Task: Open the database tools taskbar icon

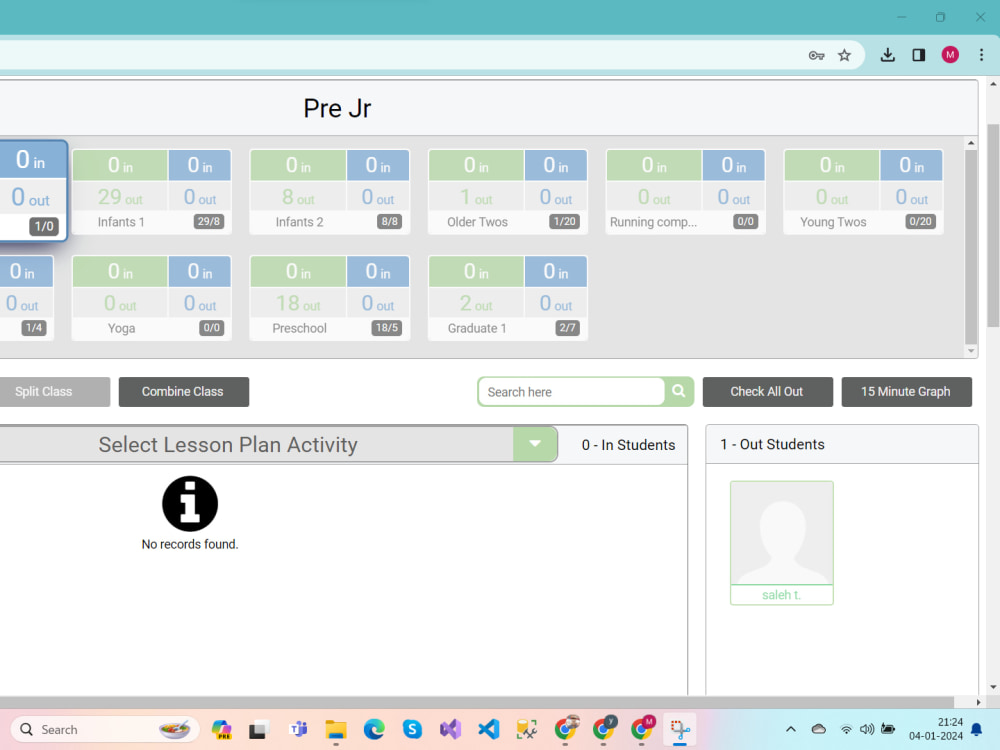Action: [527, 729]
